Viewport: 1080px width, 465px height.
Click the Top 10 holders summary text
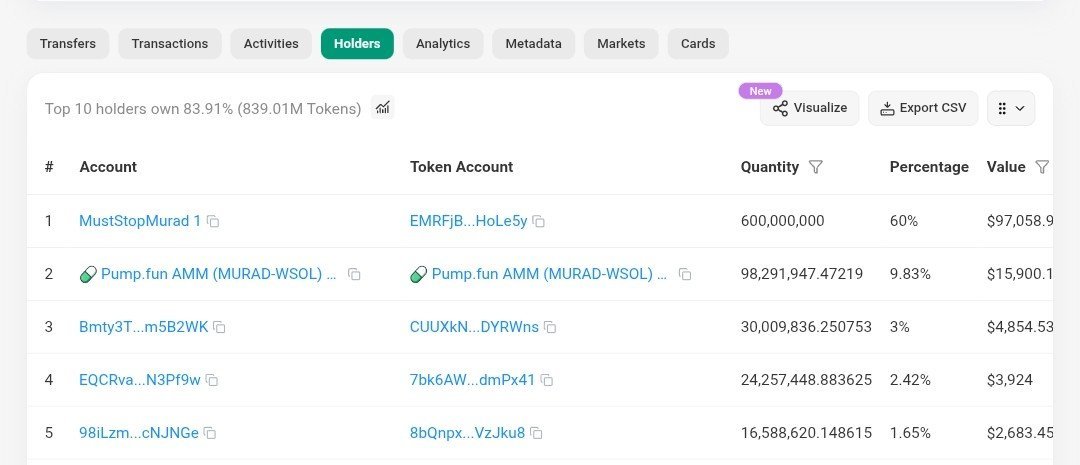(203, 109)
